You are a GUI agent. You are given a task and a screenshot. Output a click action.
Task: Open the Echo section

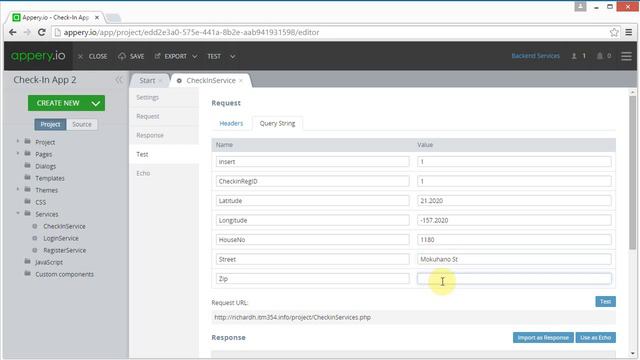pyautogui.click(x=164, y=173)
